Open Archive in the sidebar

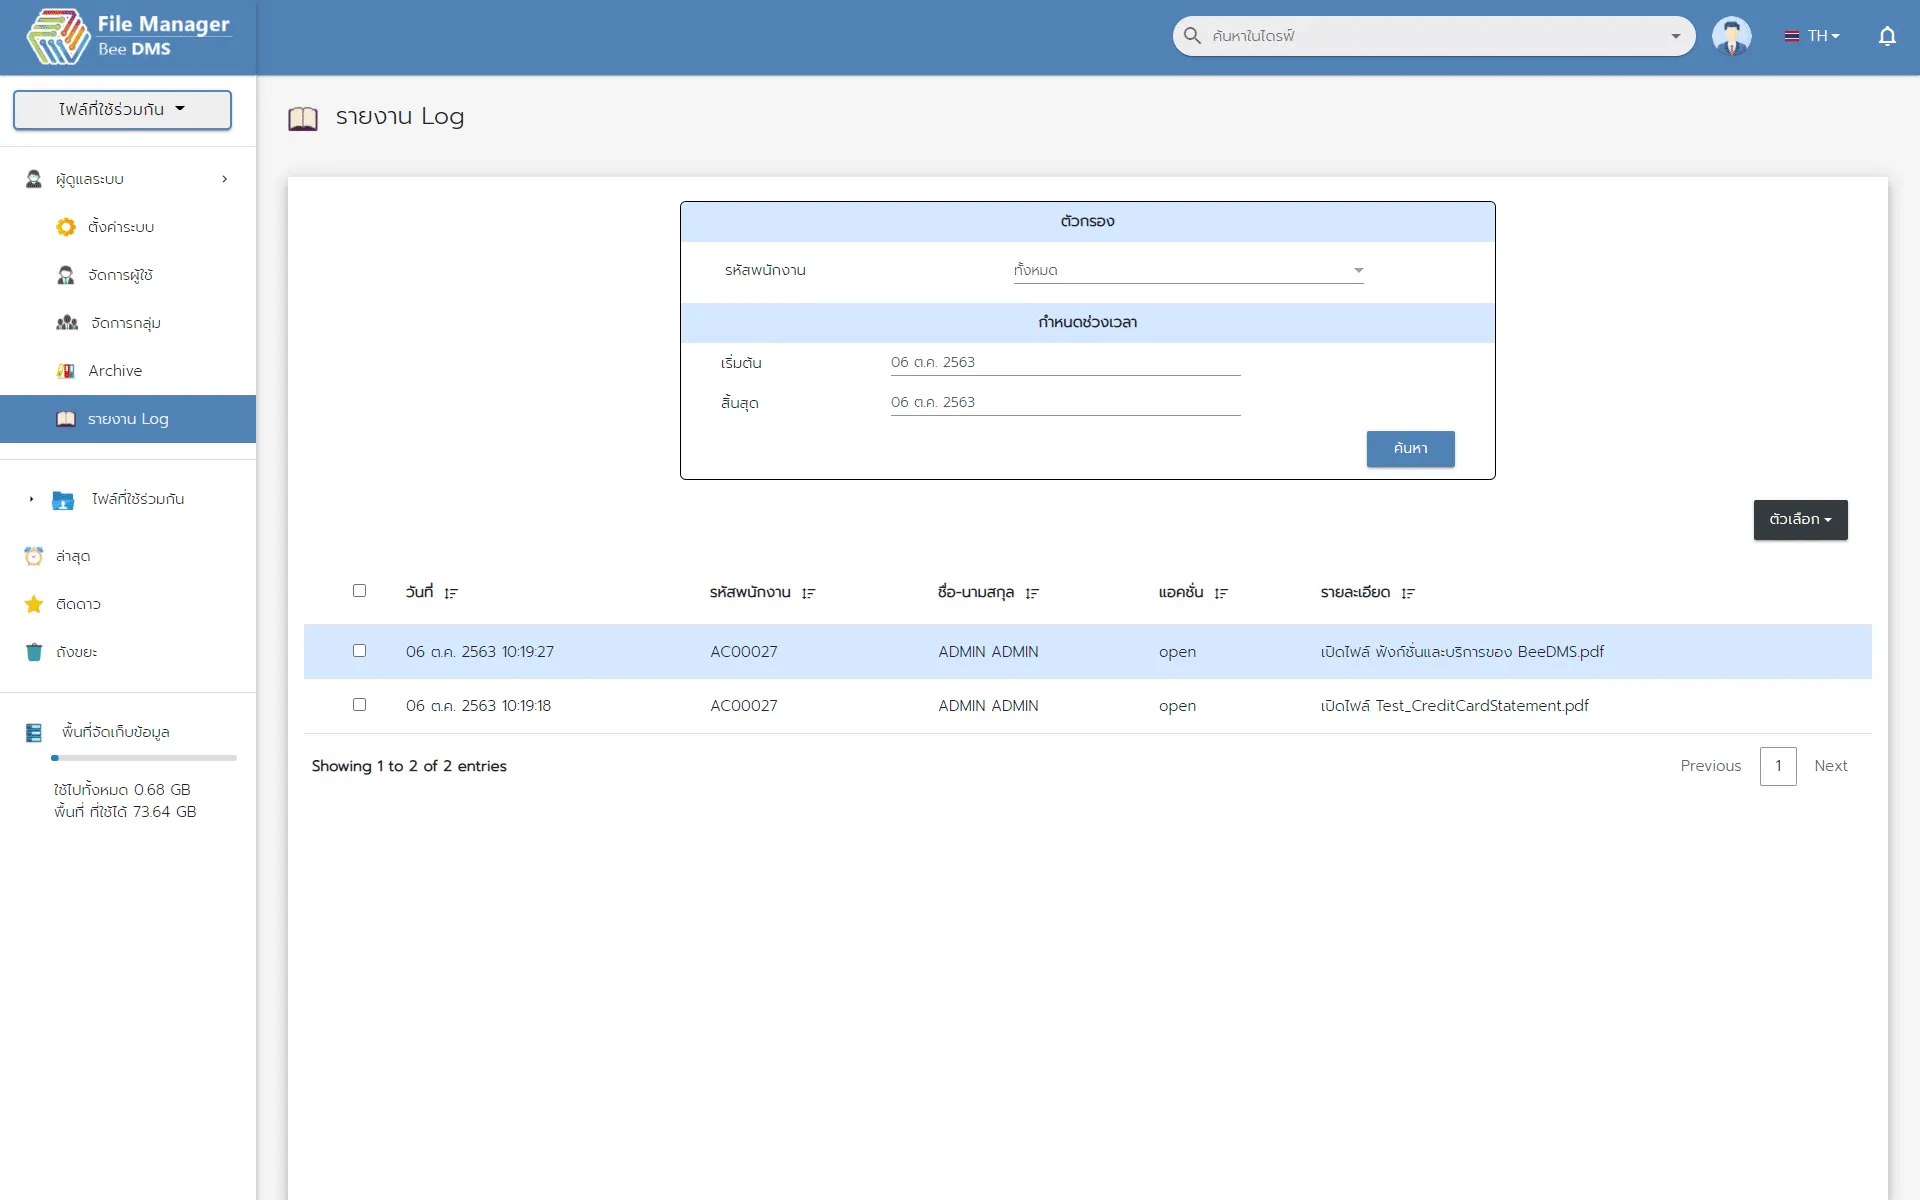pyautogui.click(x=114, y=371)
